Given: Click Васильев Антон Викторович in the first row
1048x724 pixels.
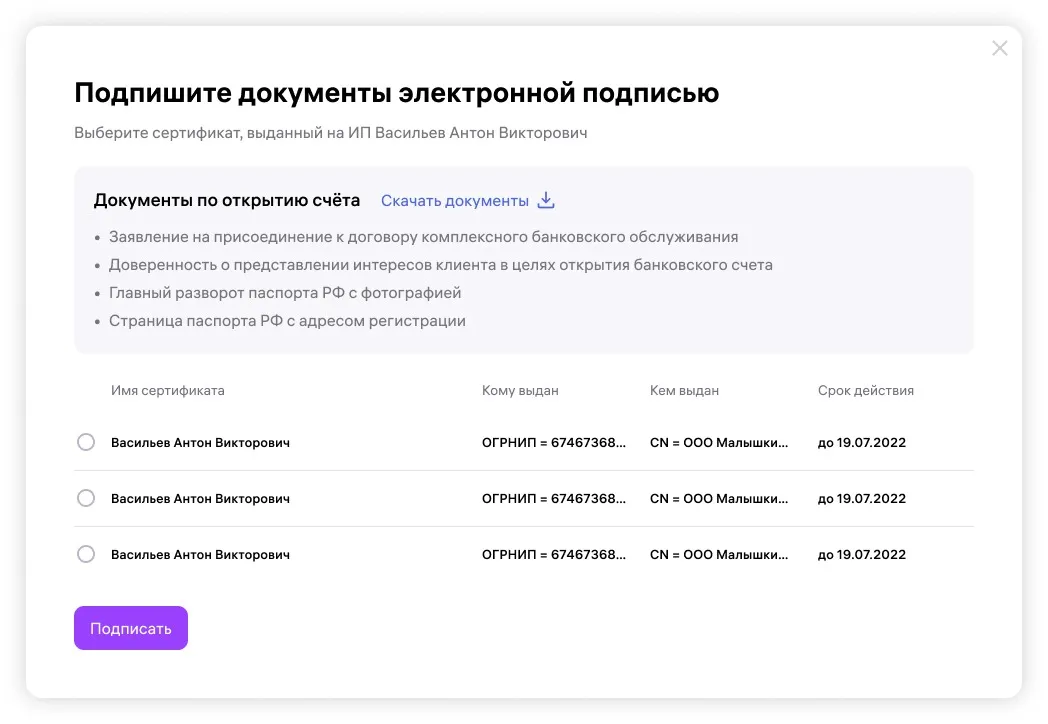Looking at the screenshot, I should [x=200, y=442].
